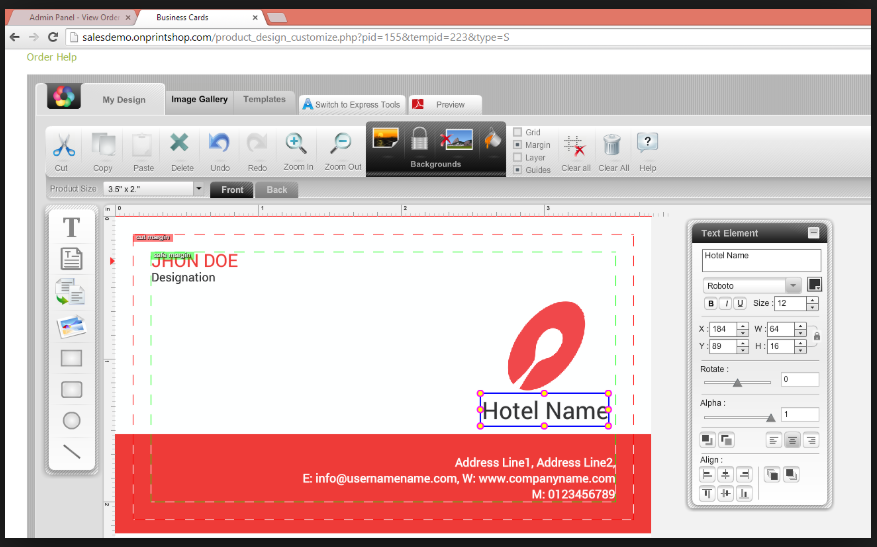Click the Paste clipboard icon
Viewport: 877px width, 547px height.
coord(142,145)
